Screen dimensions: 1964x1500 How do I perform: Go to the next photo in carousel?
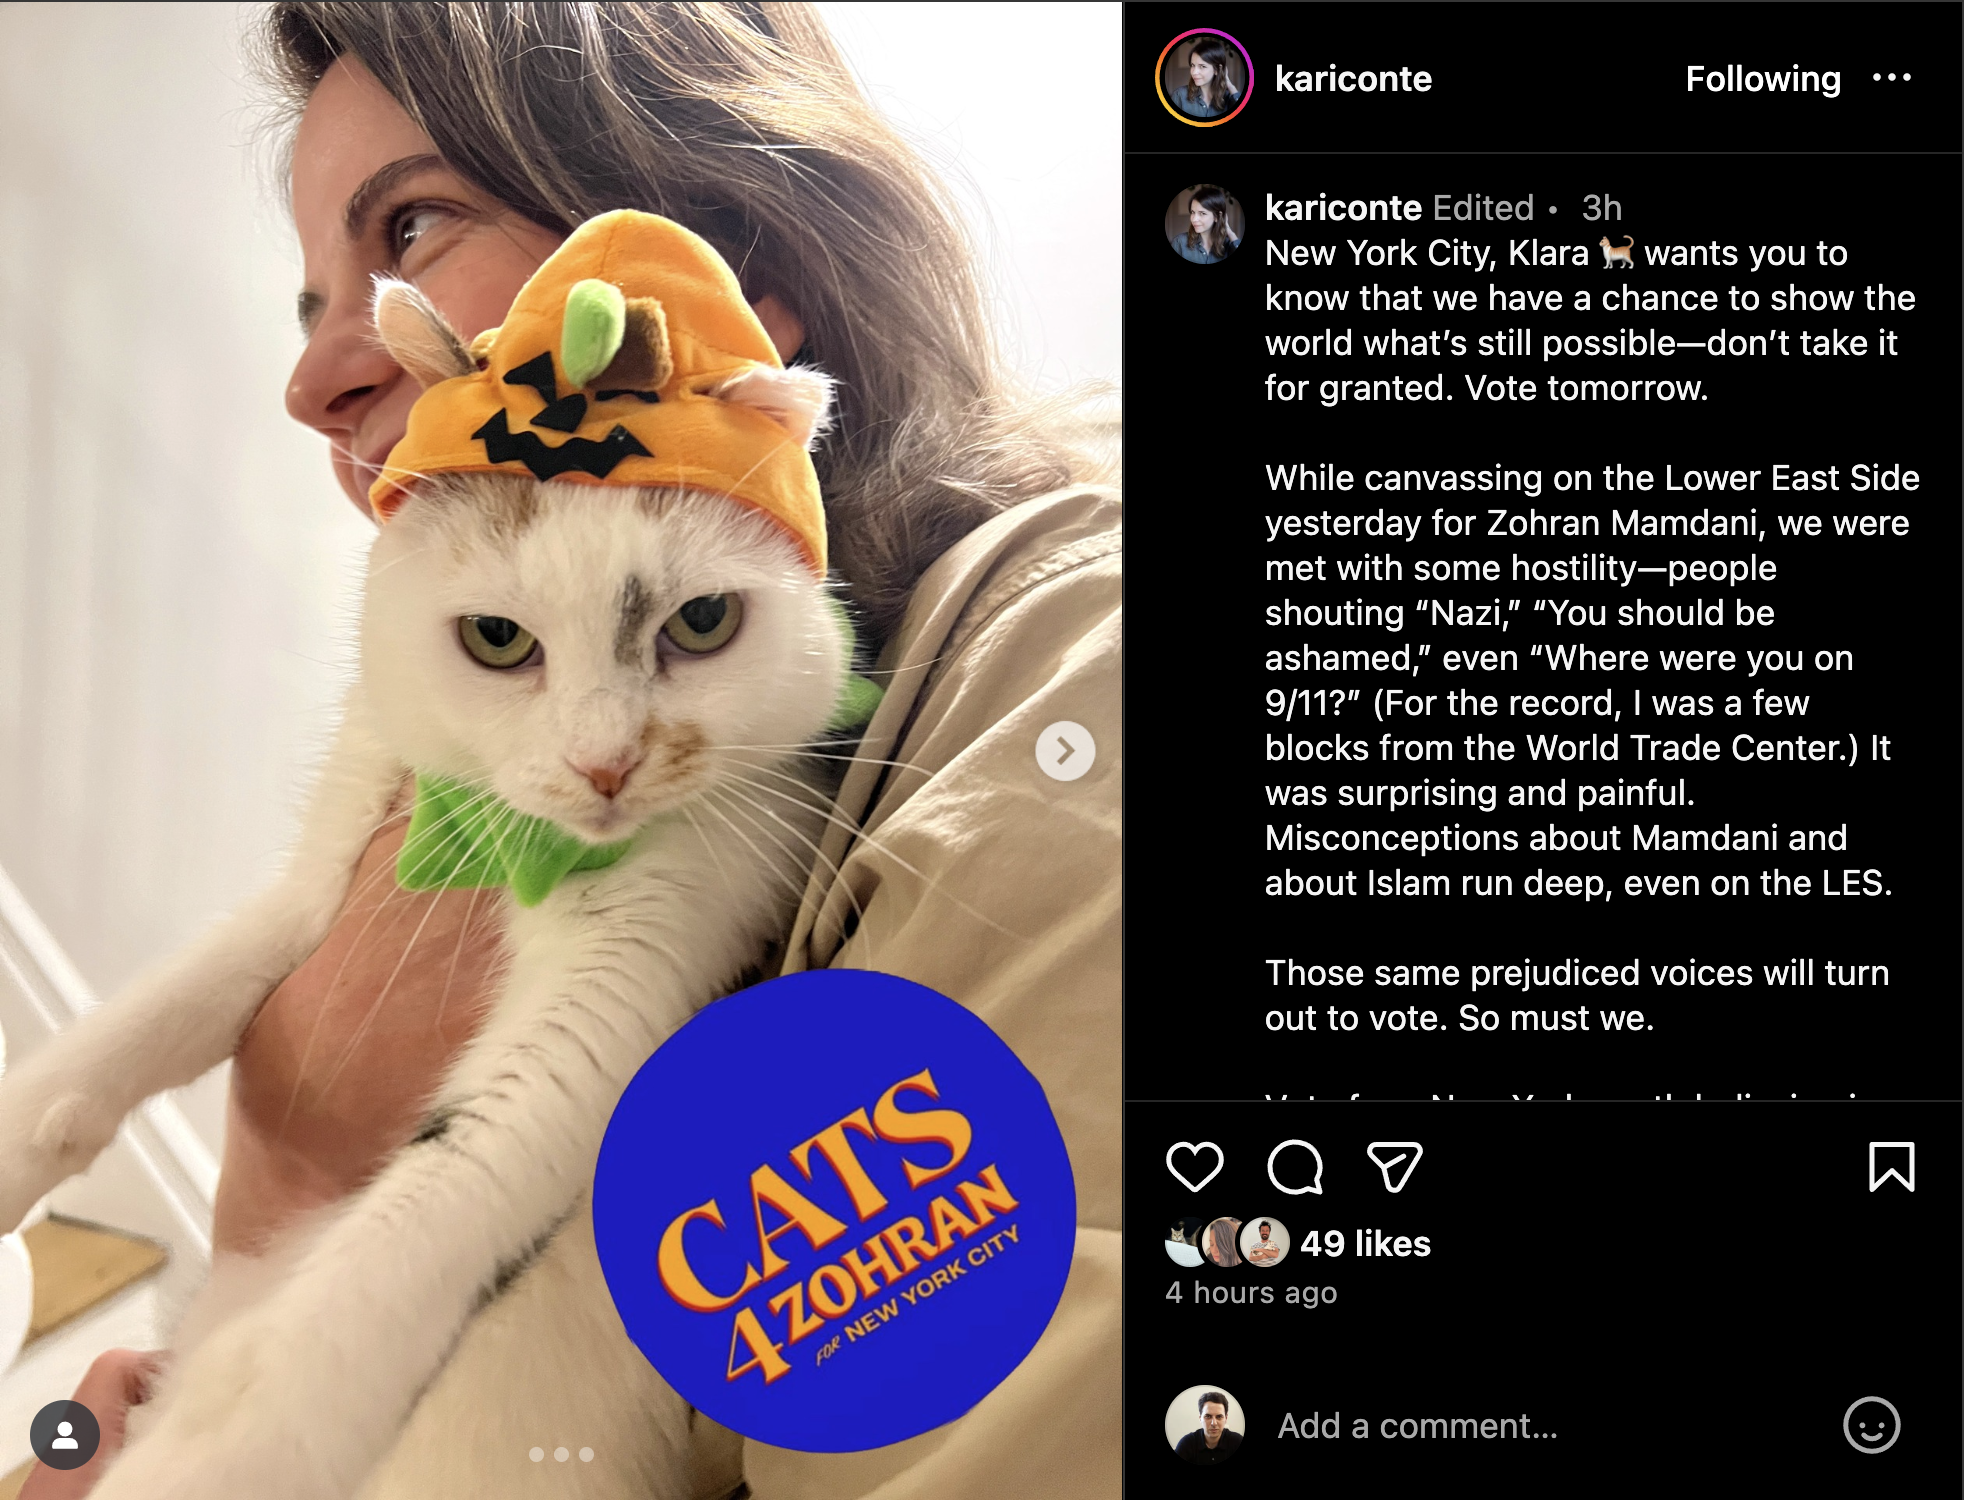[x=1065, y=751]
